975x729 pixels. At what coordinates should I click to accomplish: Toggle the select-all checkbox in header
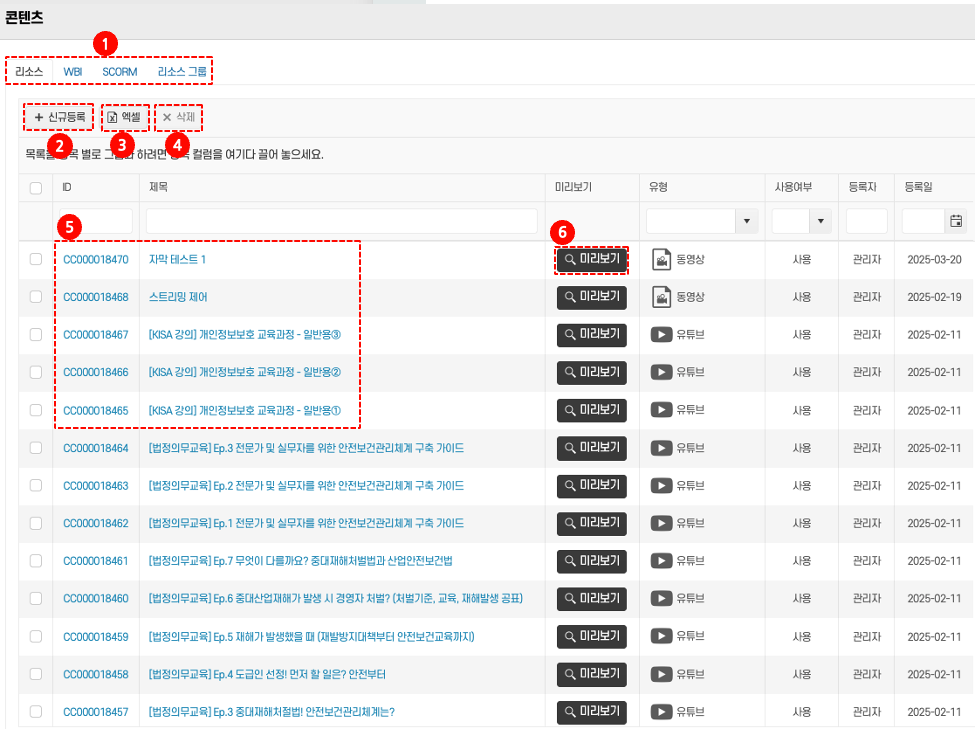tap(36, 187)
